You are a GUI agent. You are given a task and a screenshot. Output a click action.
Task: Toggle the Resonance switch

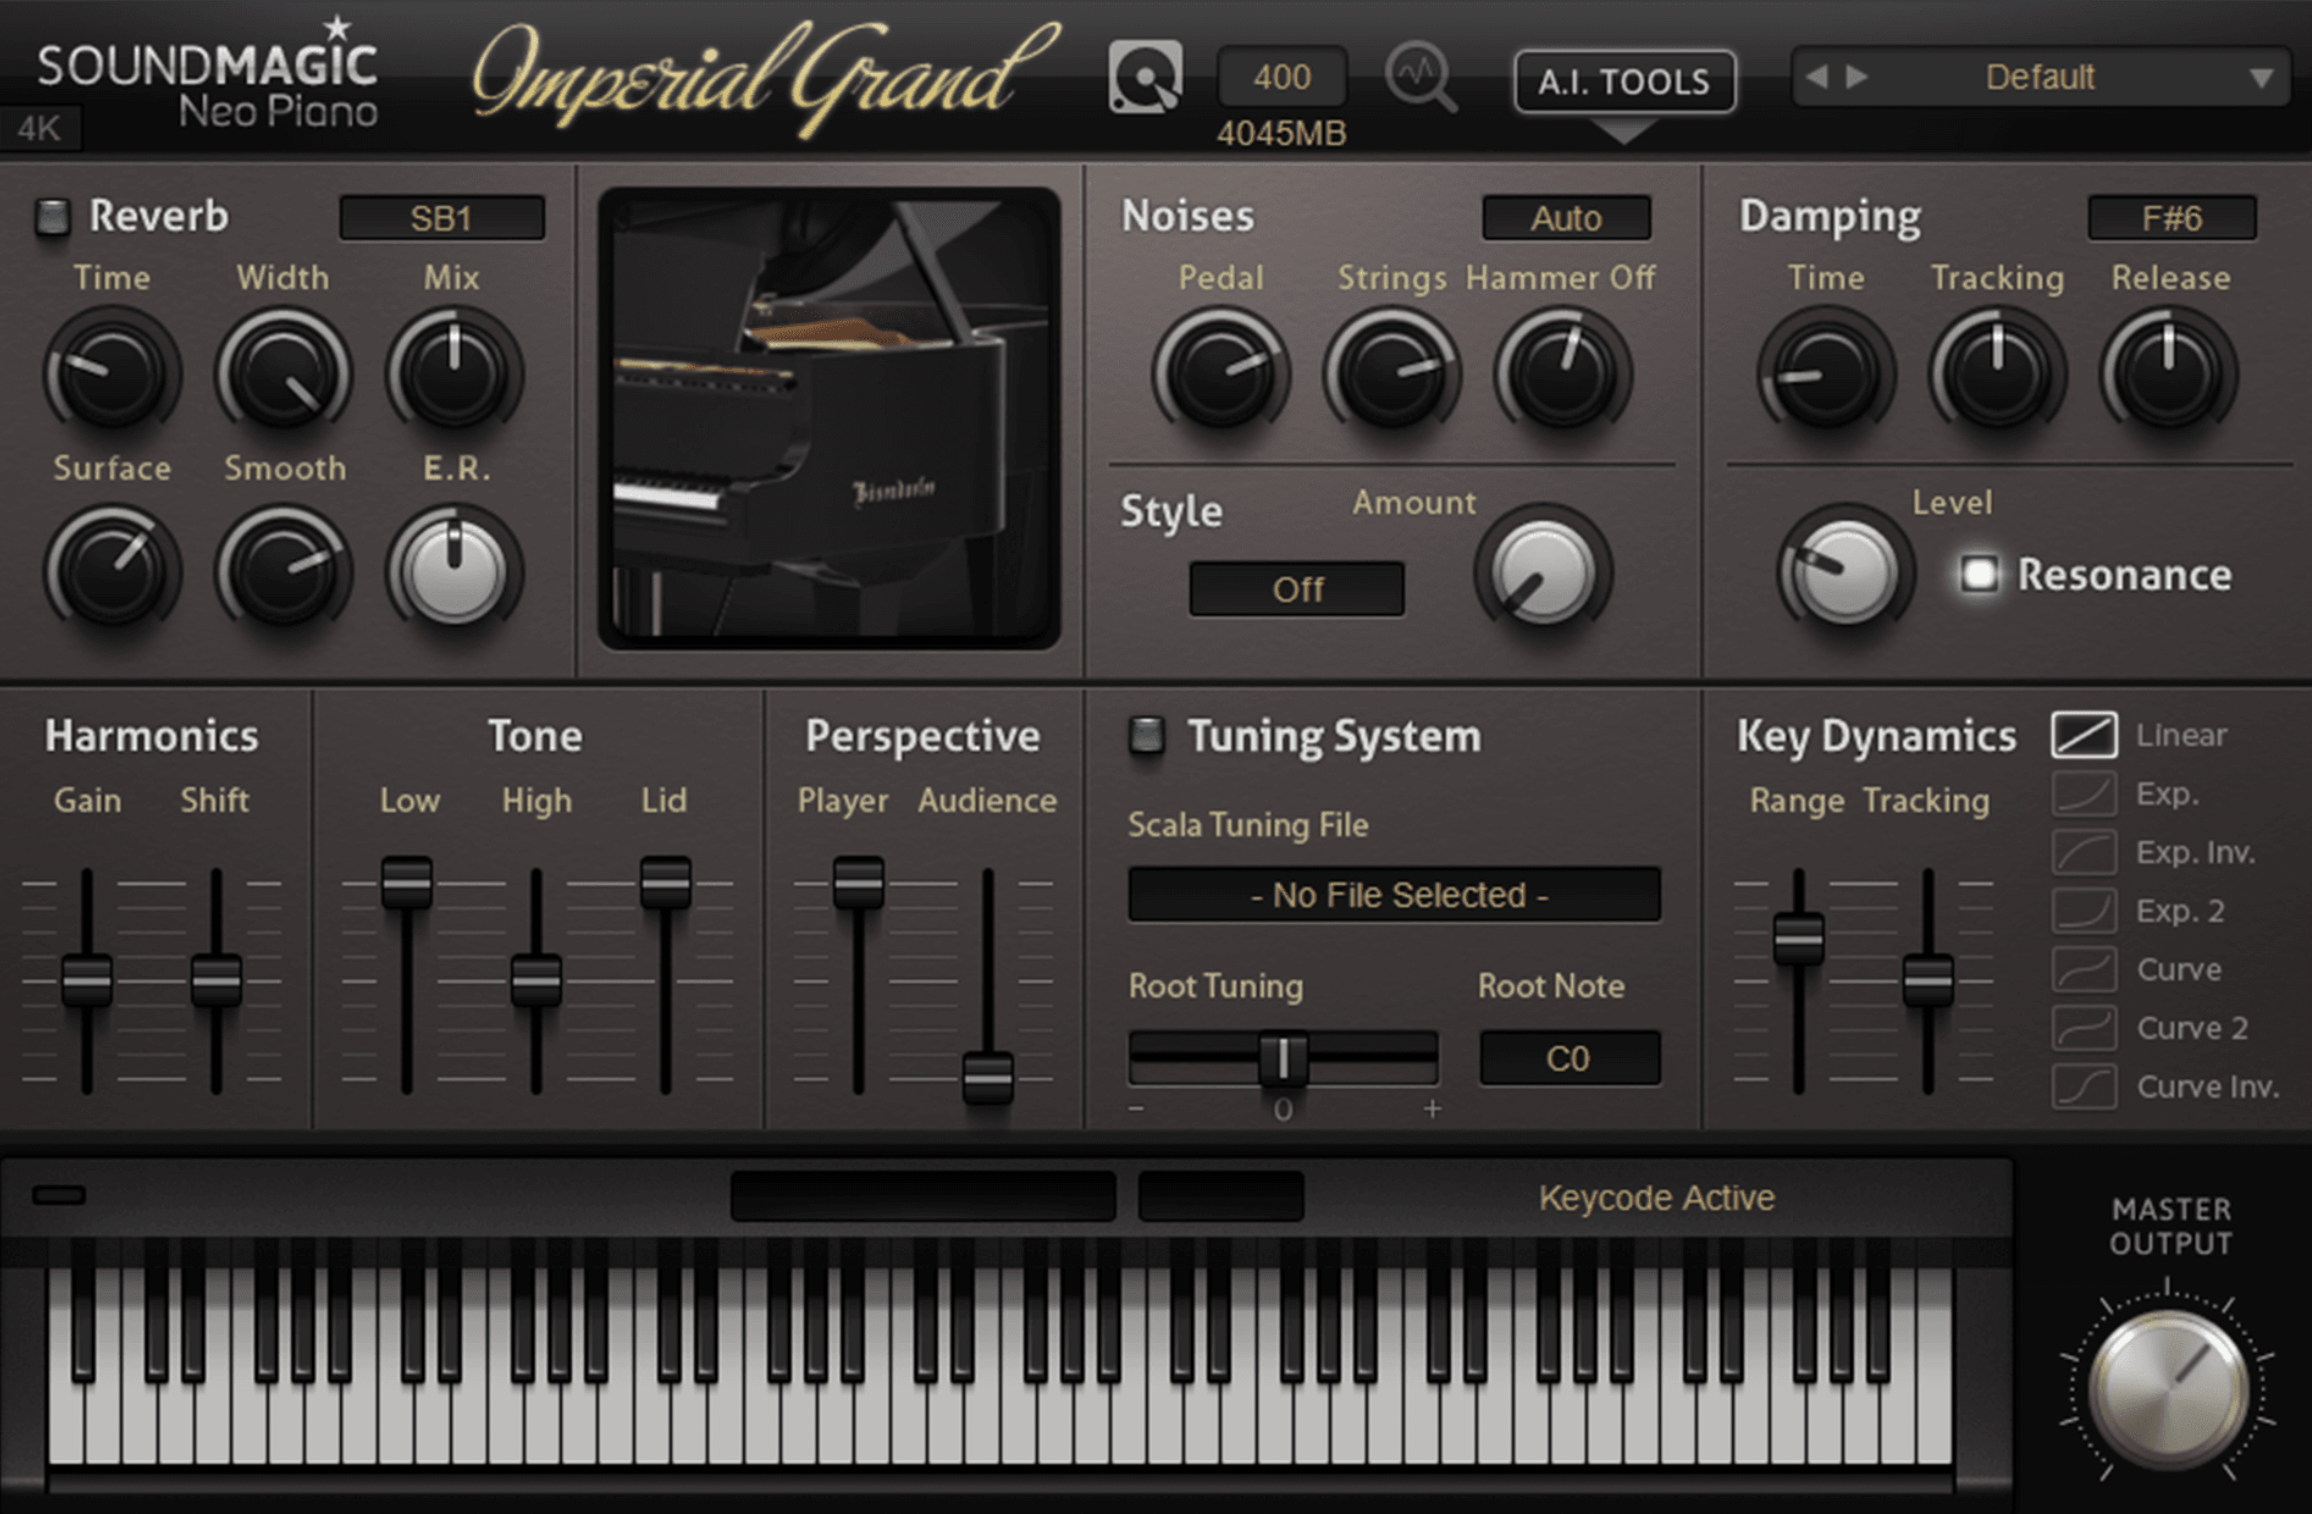tap(1979, 574)
